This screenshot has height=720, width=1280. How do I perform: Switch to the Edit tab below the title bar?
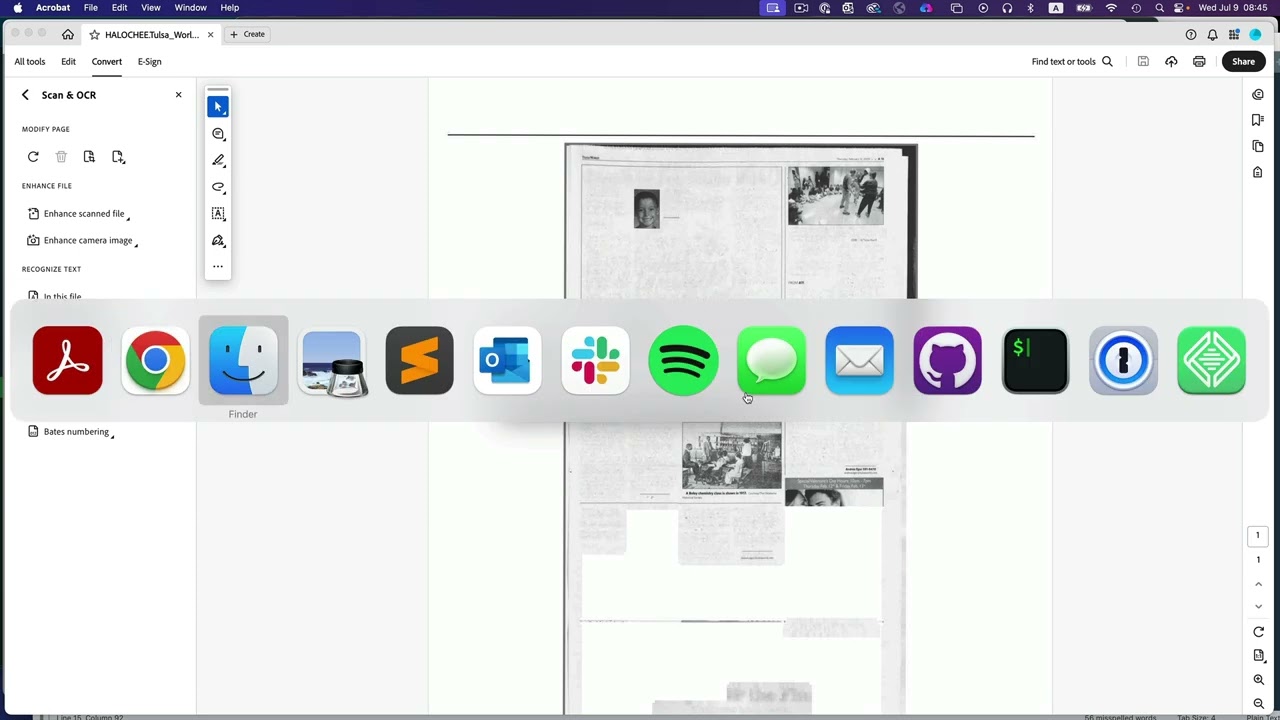click(x=68, y=62)
